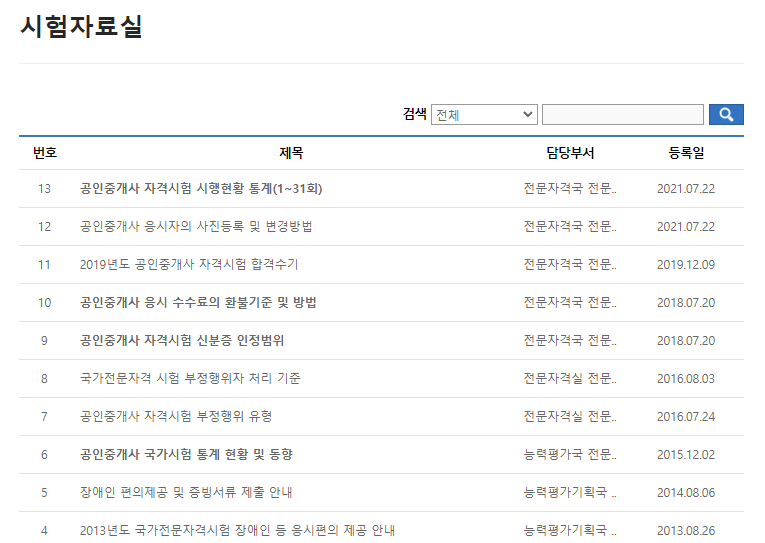Image resolution: width=765 pixels, height=543 pixels.
Task: Open post 공인중개사 자격시험 신분증 인정범위
Action: coord(182,341)
